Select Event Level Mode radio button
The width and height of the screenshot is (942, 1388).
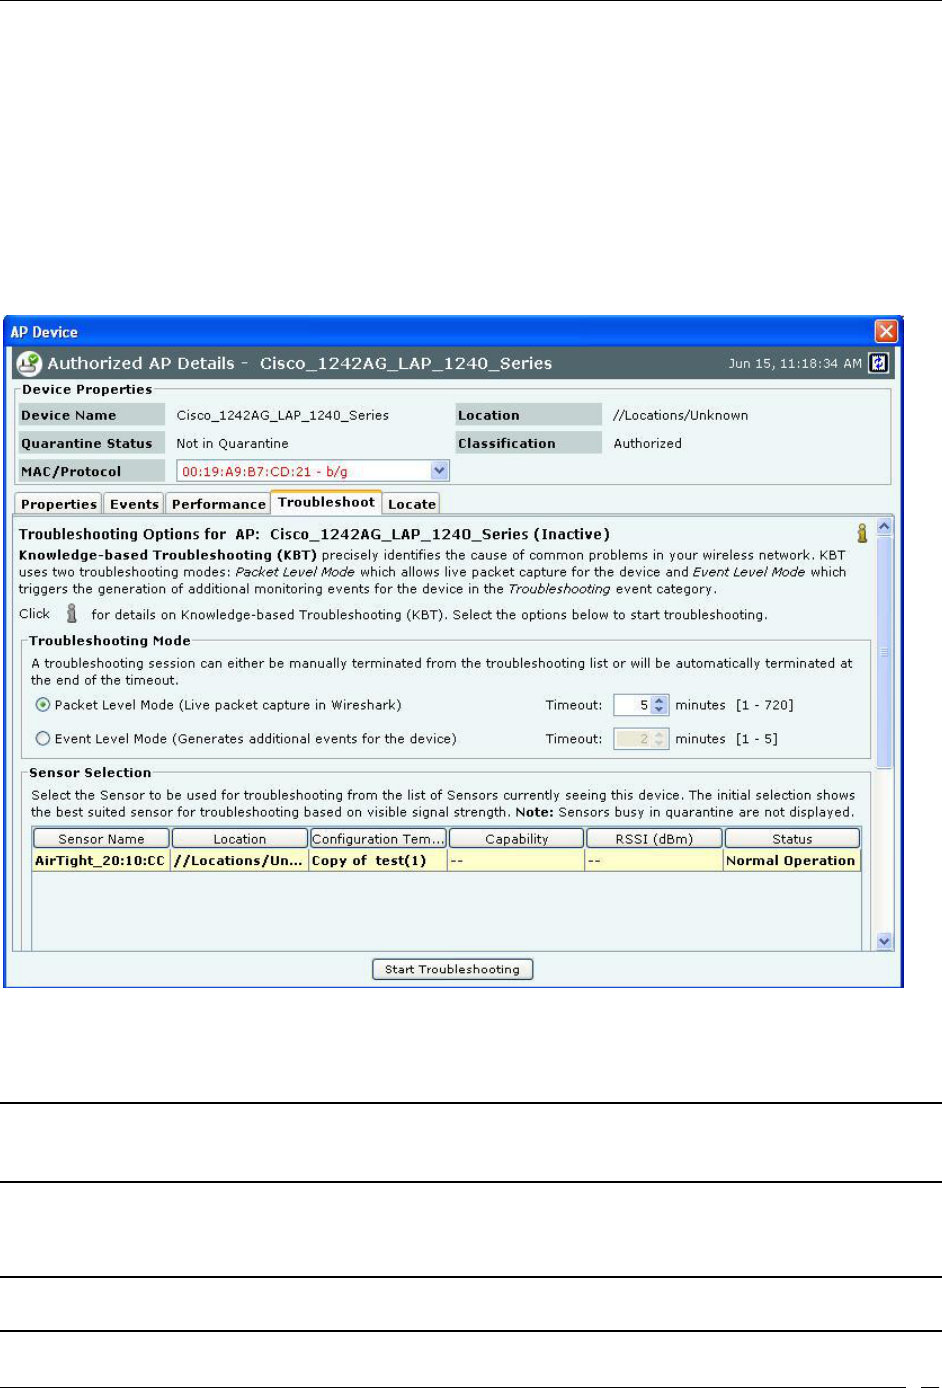coord(43,739)
